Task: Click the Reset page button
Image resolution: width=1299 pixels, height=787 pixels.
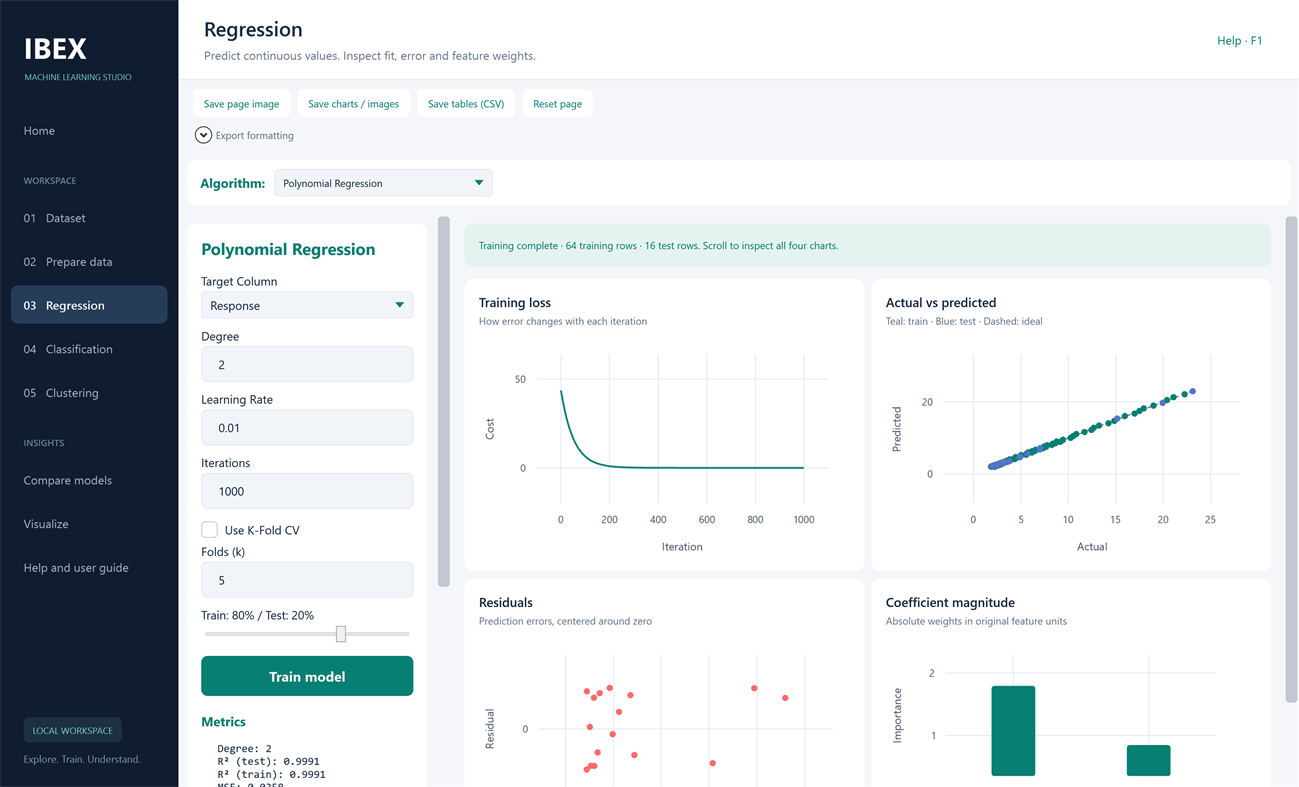Action: 557,104
